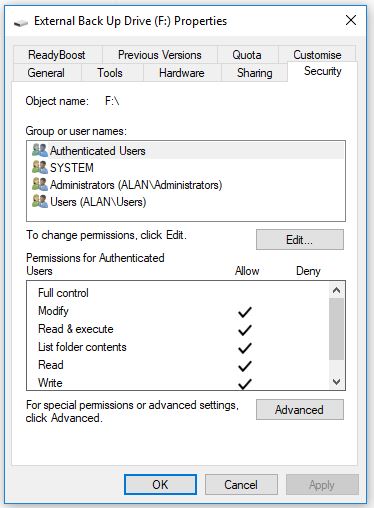Viewport: 374px width, 508px height.
Task: Open Advanced security settings
Action: 300,409
